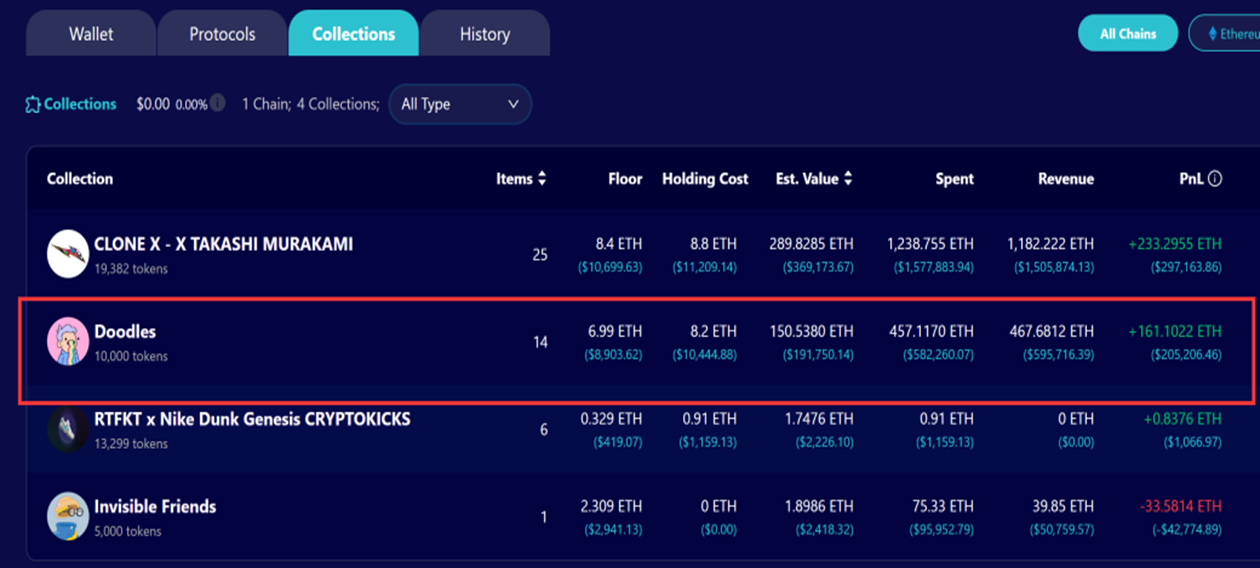This screenshot has height=568, width=1260.
Task: Click the Items count 25
Action: pos(540,255)
